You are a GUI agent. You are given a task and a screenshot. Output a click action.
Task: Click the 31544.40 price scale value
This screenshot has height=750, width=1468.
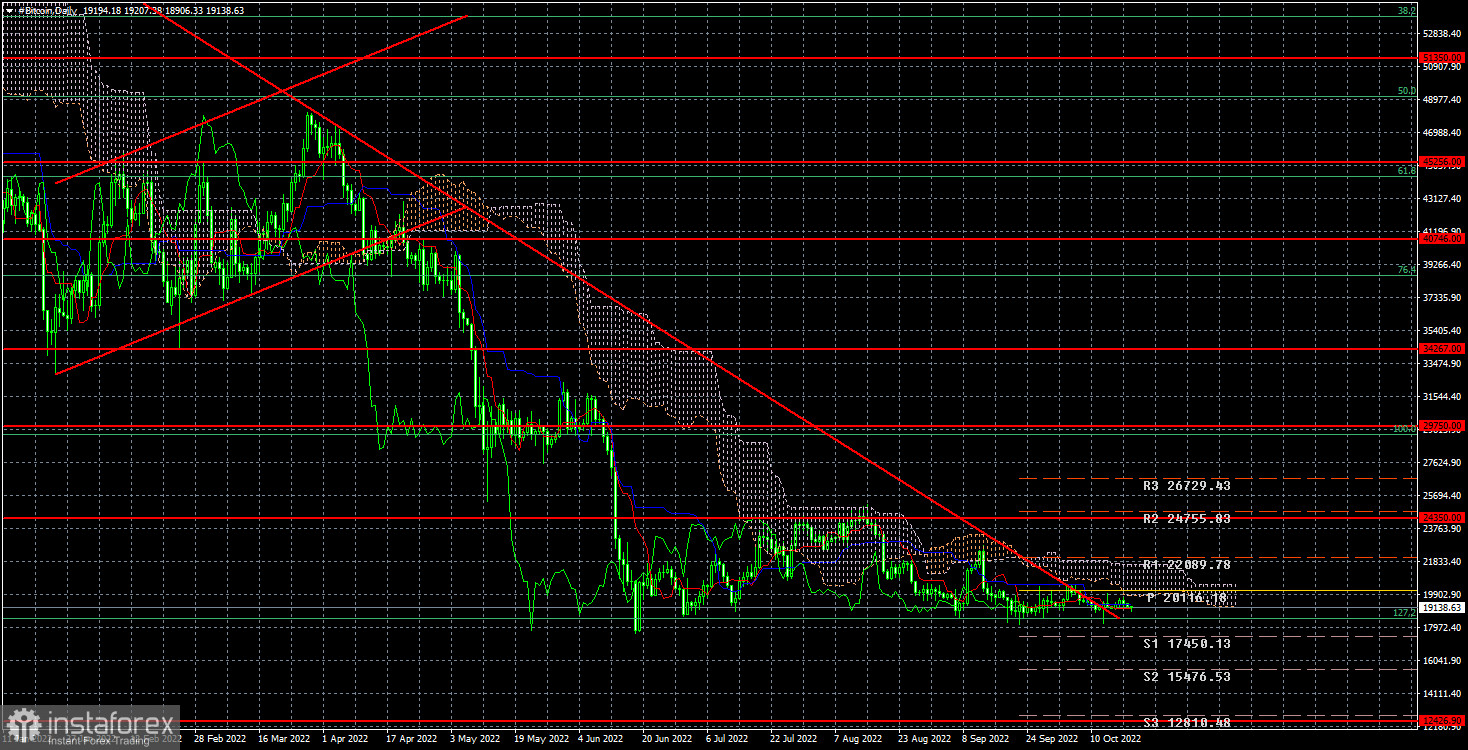1443,397
